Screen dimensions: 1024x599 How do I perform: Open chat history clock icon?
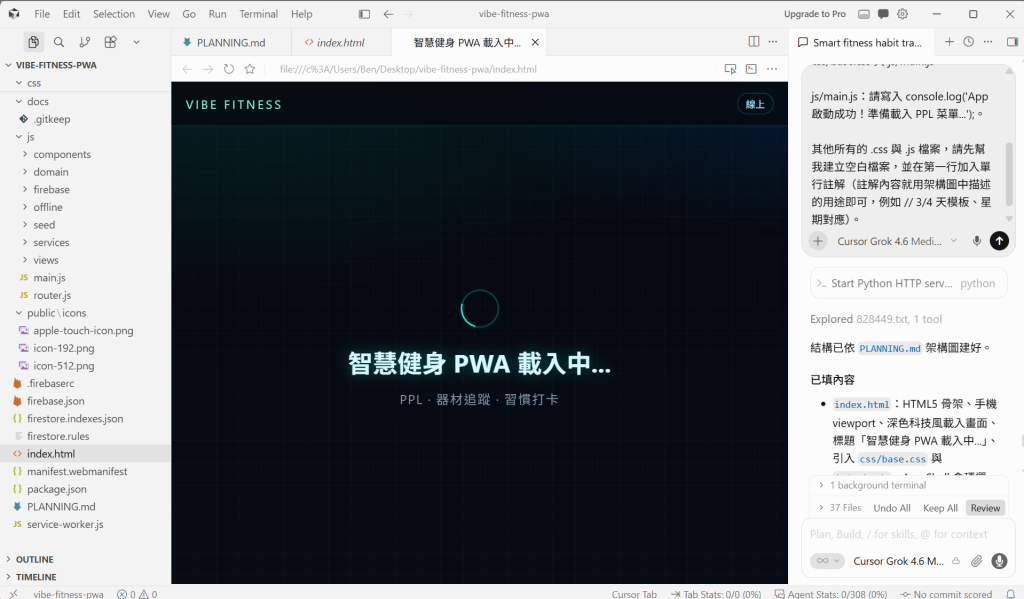(968, 42)
